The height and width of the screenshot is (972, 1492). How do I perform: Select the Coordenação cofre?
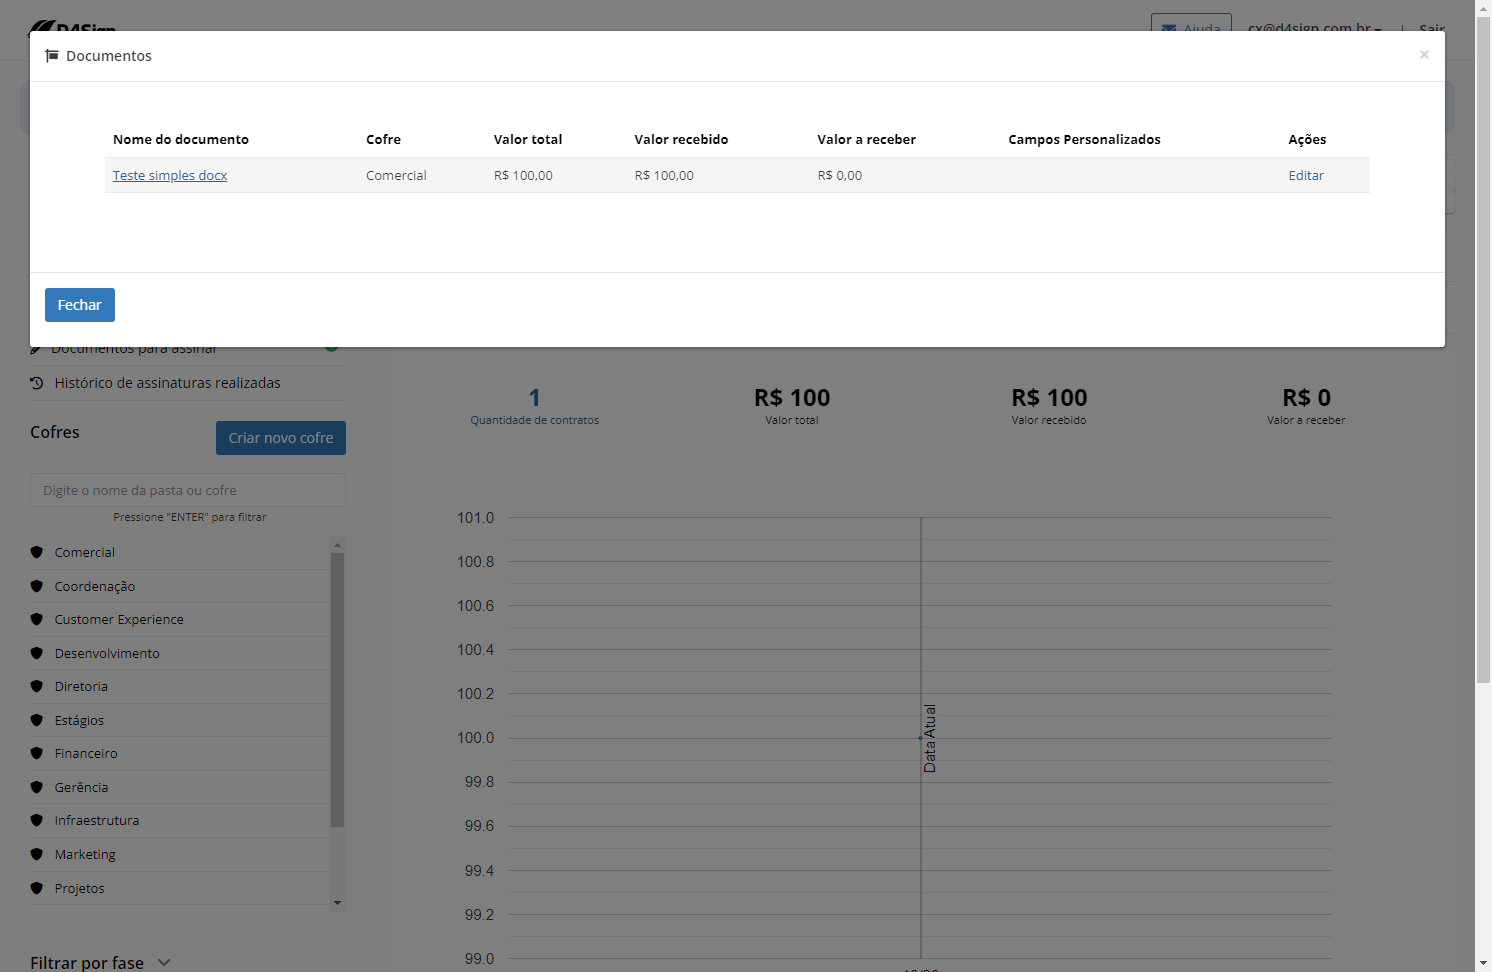pyautogui.click(x=95, y=586)
